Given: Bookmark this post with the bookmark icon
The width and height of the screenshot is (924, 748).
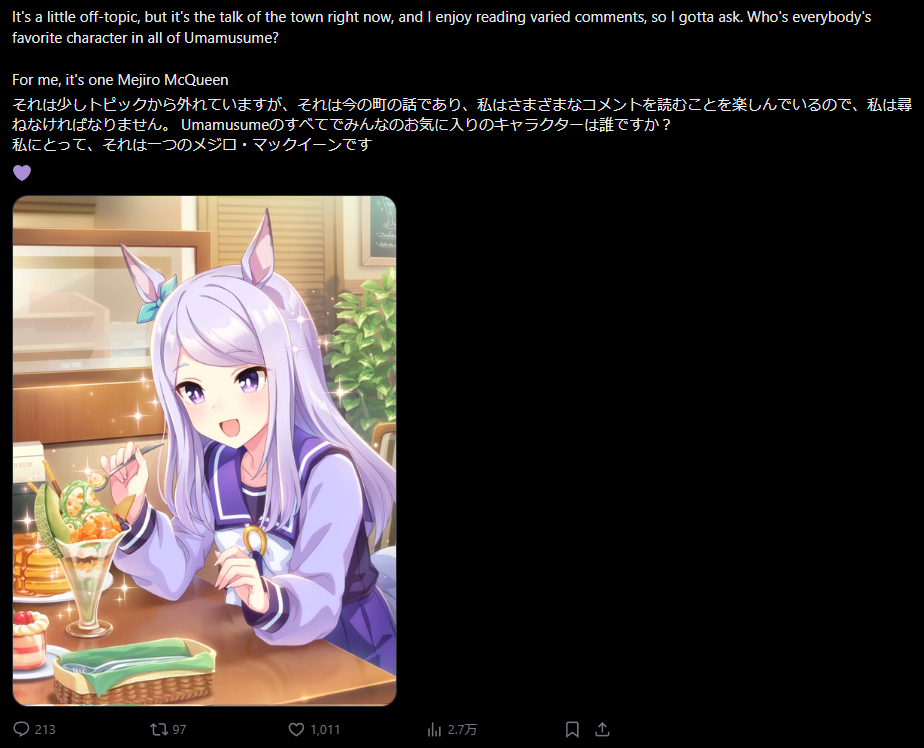Looking at the screenshot, I should point(572,730).
